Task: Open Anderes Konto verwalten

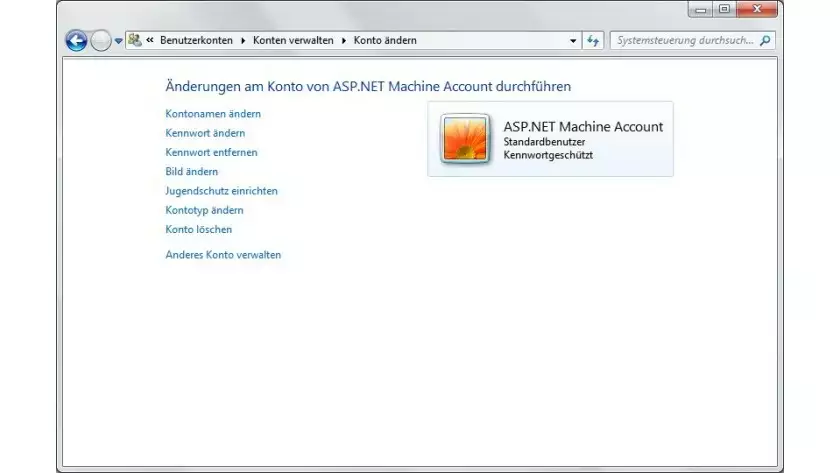Action: coord(223,255)
